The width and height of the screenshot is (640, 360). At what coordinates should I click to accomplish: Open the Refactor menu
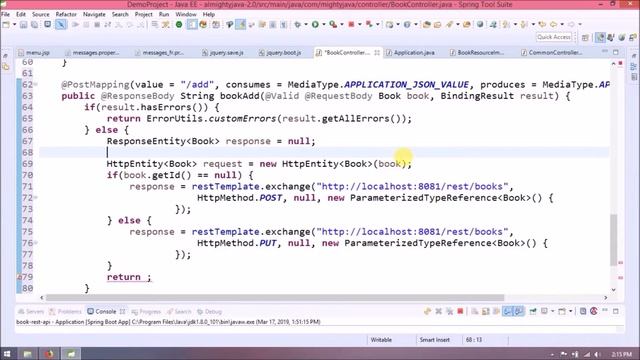[66, 14]
